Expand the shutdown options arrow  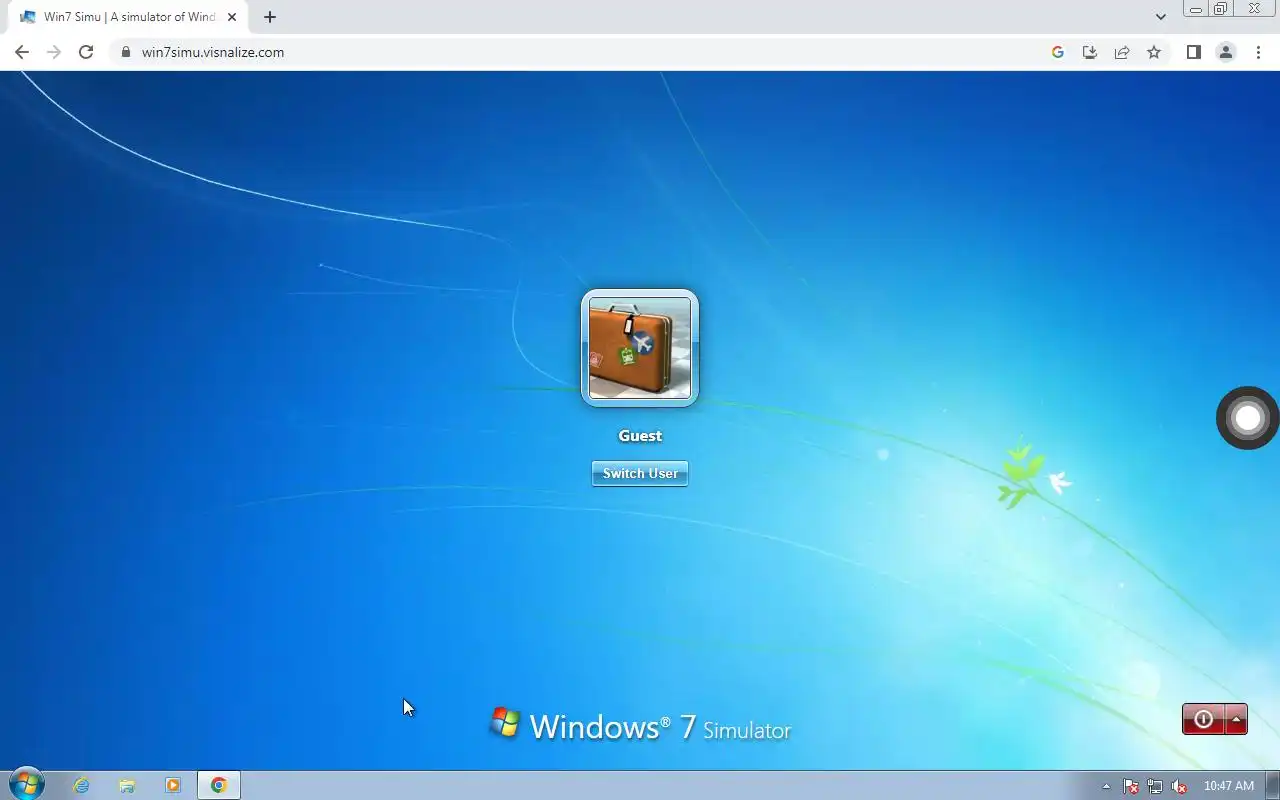click(1237, 719)
